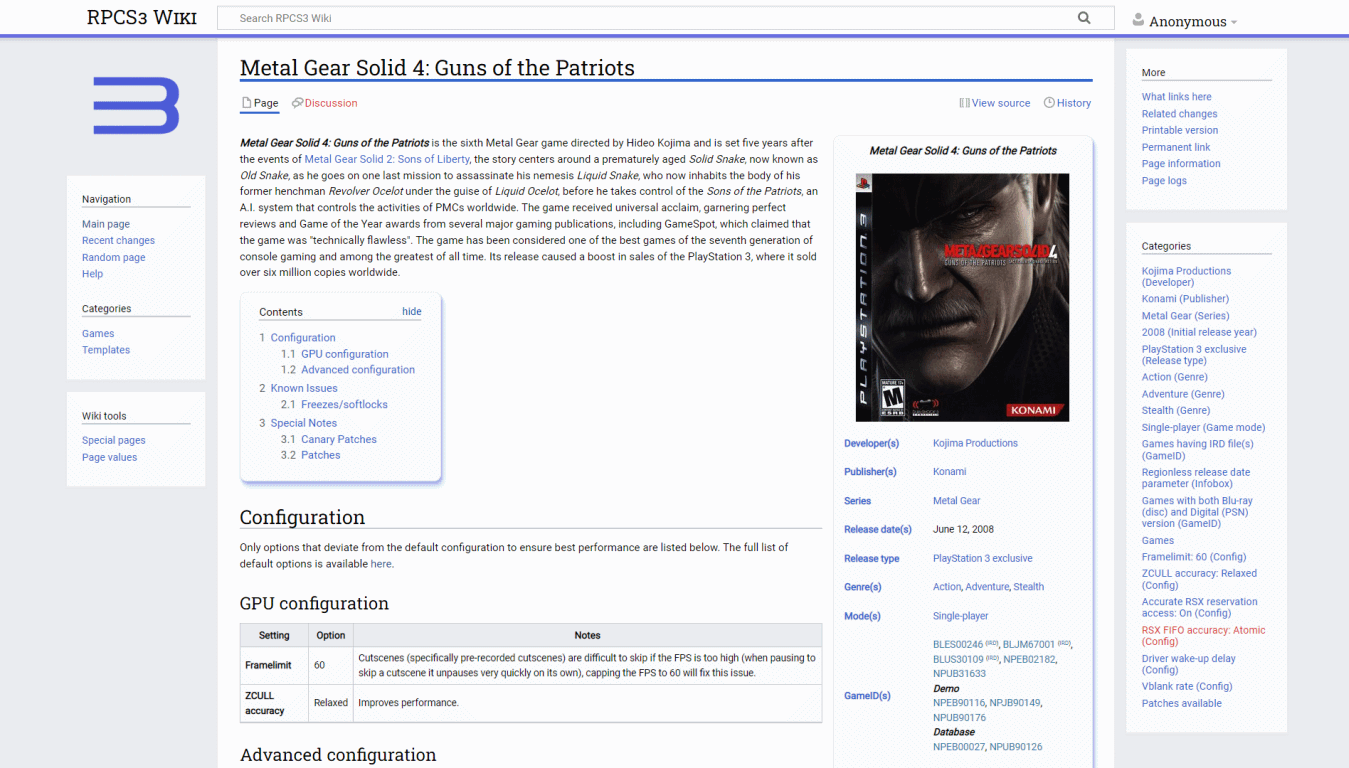Click the Metal Gear Solid 4 cover art
The width and height of the screenshot is (1349, 768).
click(962, 297)
